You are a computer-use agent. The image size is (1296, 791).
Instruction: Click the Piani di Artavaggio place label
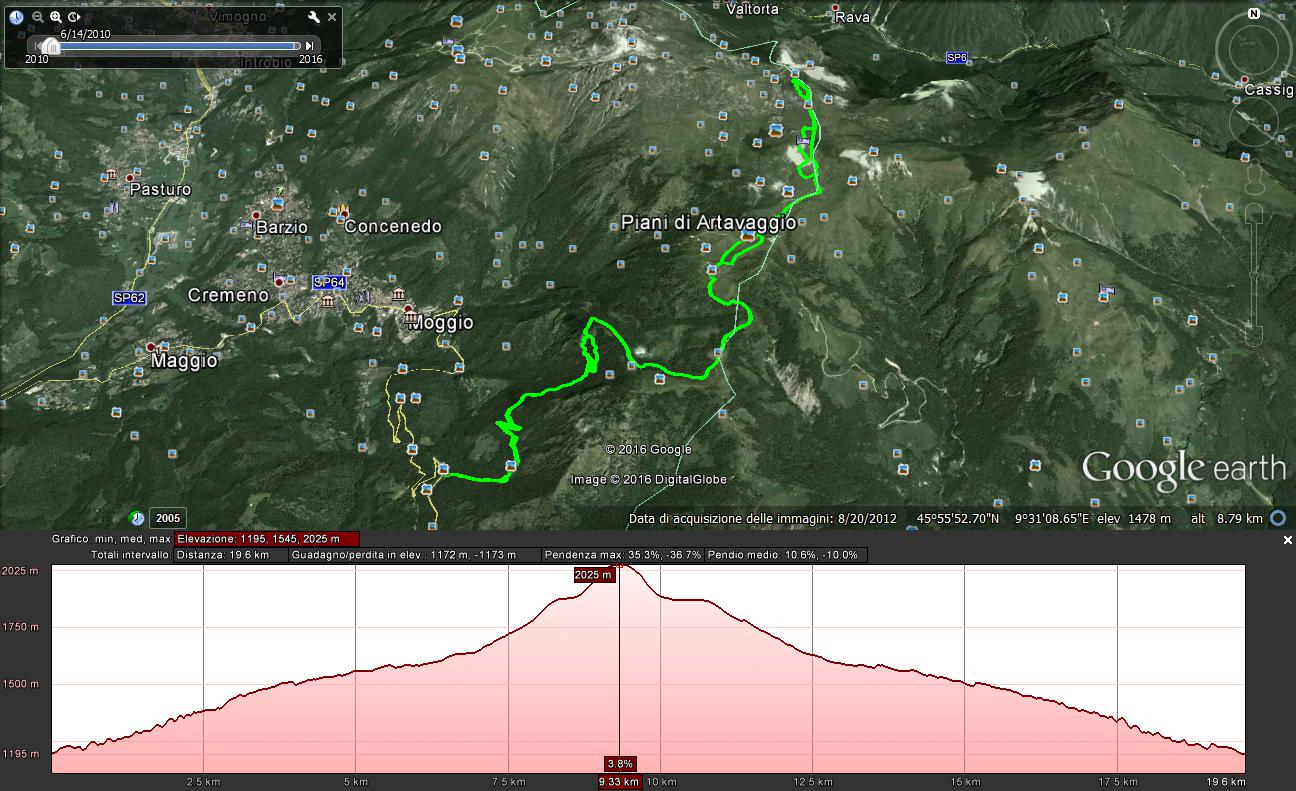709,223
